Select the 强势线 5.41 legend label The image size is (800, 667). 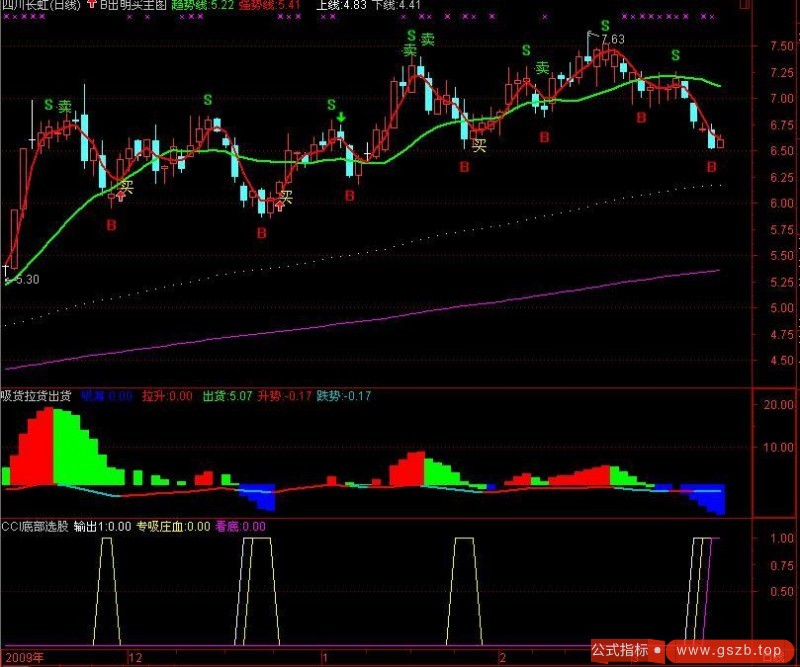point(271,5)
